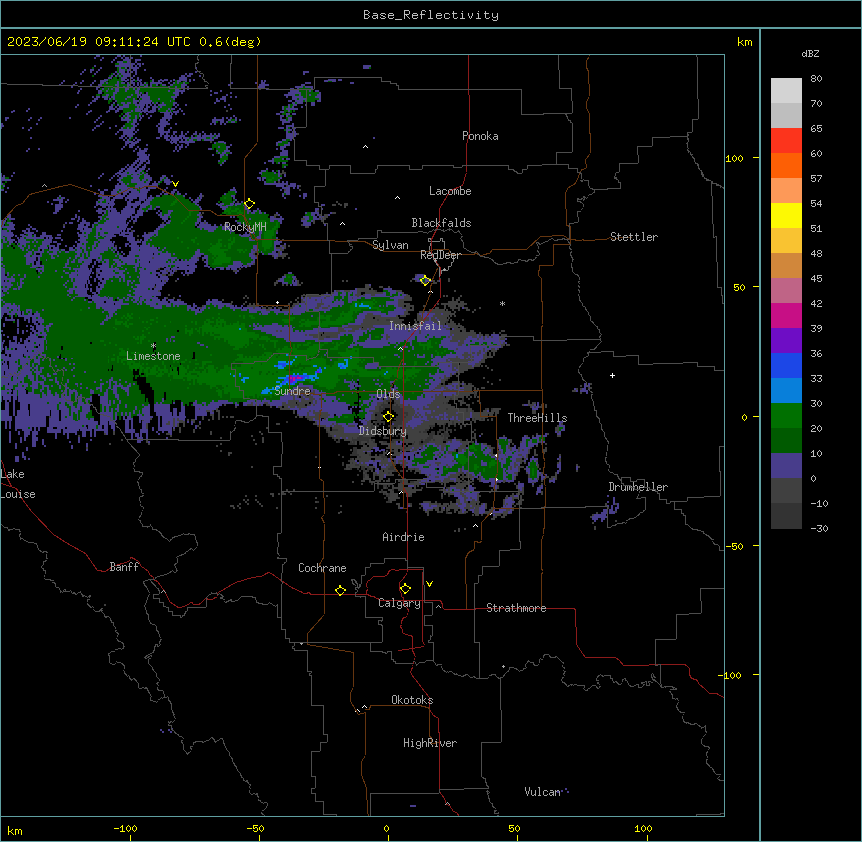Pick the violet 36-39 dBZ legend swatch
The width and height of the screenshot is (862, 842).
pos(786,341)
